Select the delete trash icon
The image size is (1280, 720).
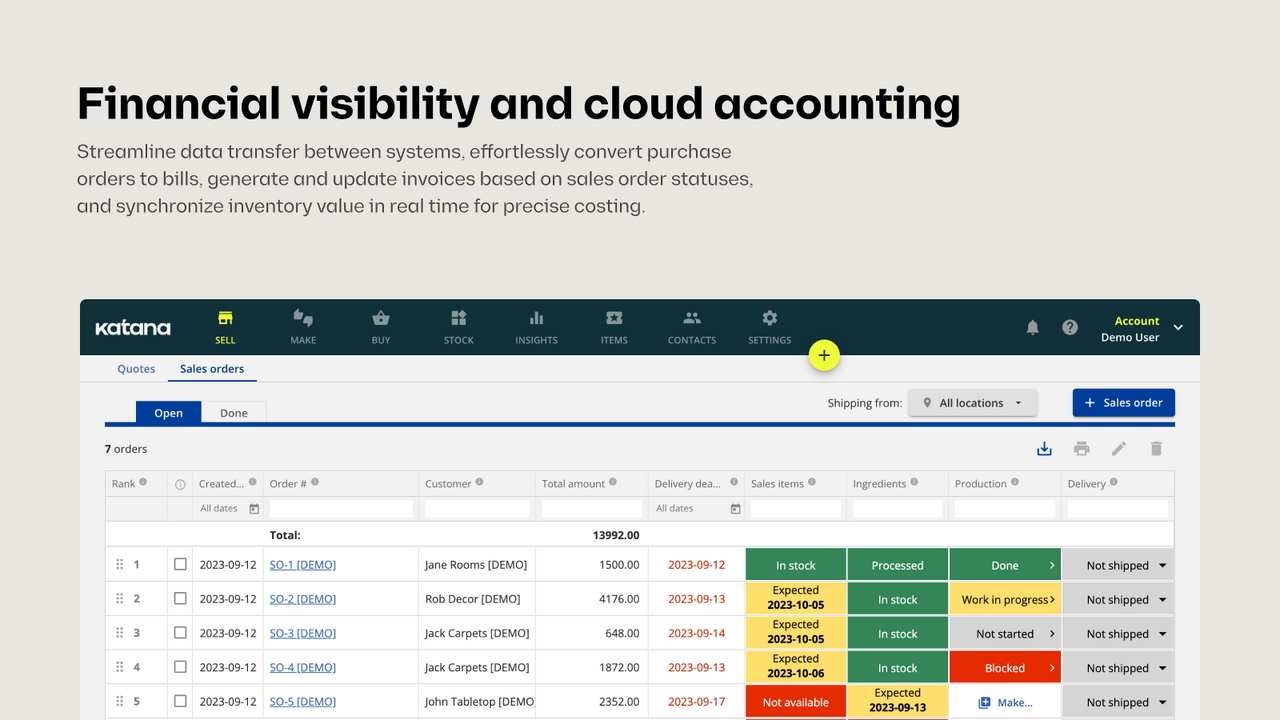[x=1156, y=448]
